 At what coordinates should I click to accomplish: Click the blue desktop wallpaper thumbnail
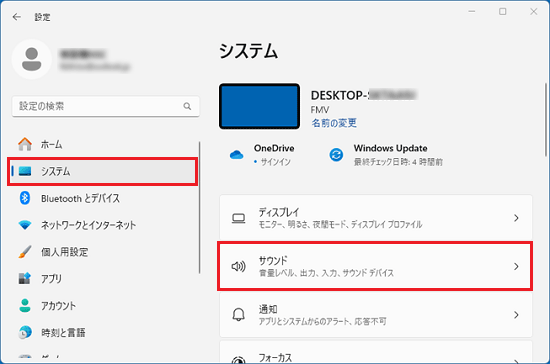pyautogui.click(x=260, y=106)
